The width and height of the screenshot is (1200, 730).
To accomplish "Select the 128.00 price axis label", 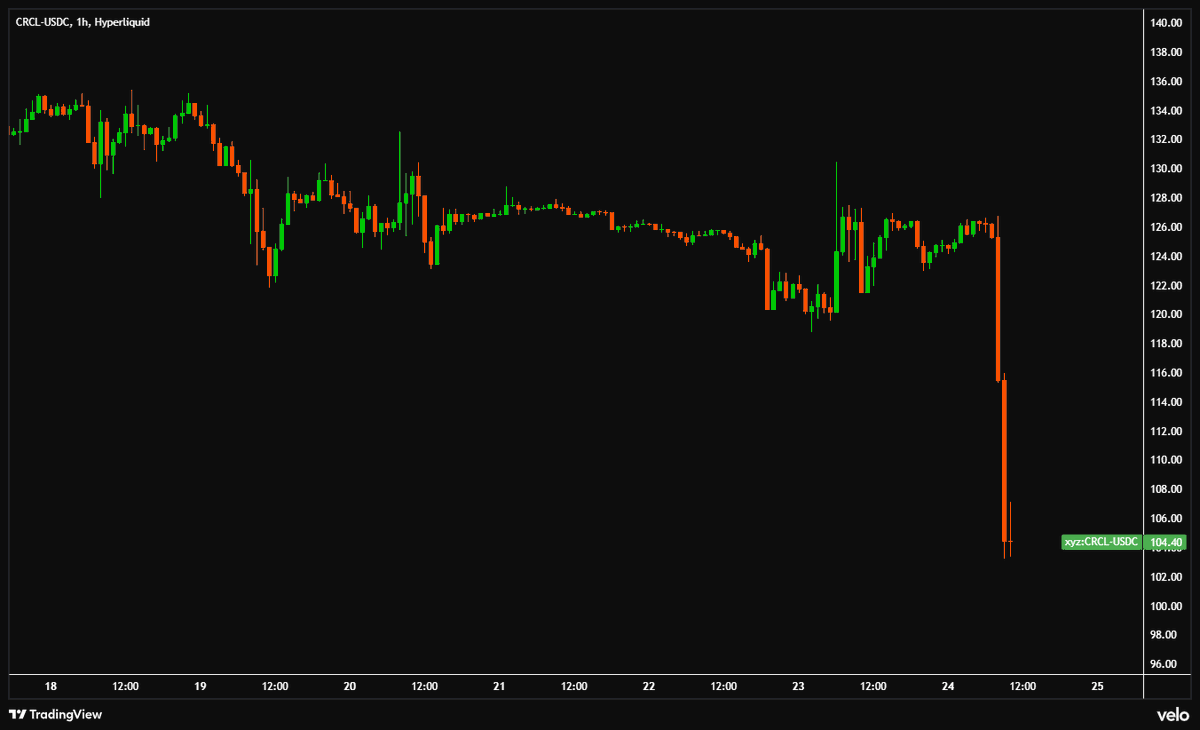I will tap(1167, 198).
